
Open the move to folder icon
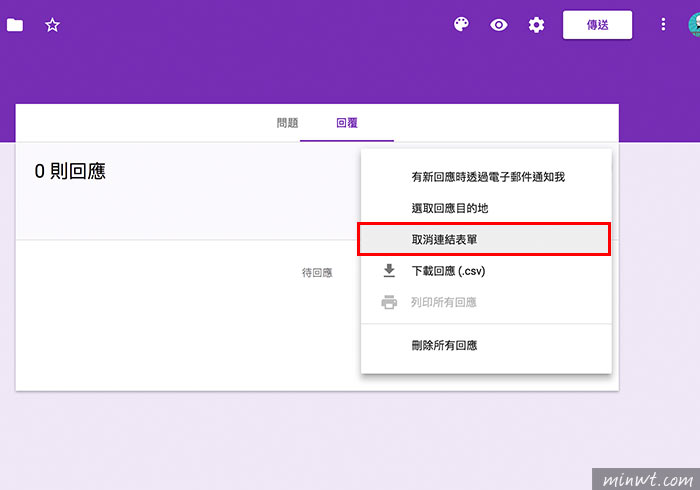(x=15, y=25)
